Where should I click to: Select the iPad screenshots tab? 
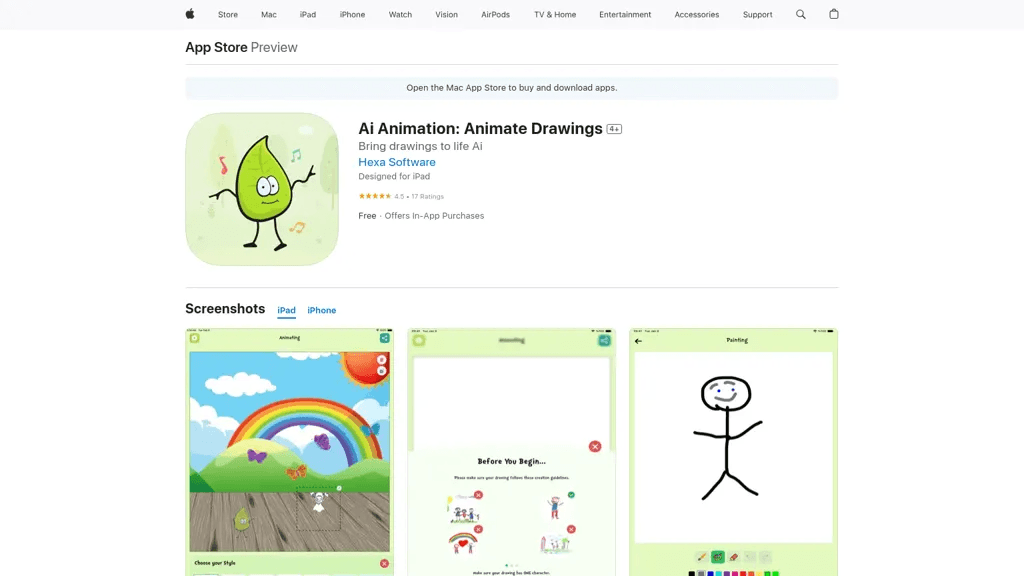287,310
